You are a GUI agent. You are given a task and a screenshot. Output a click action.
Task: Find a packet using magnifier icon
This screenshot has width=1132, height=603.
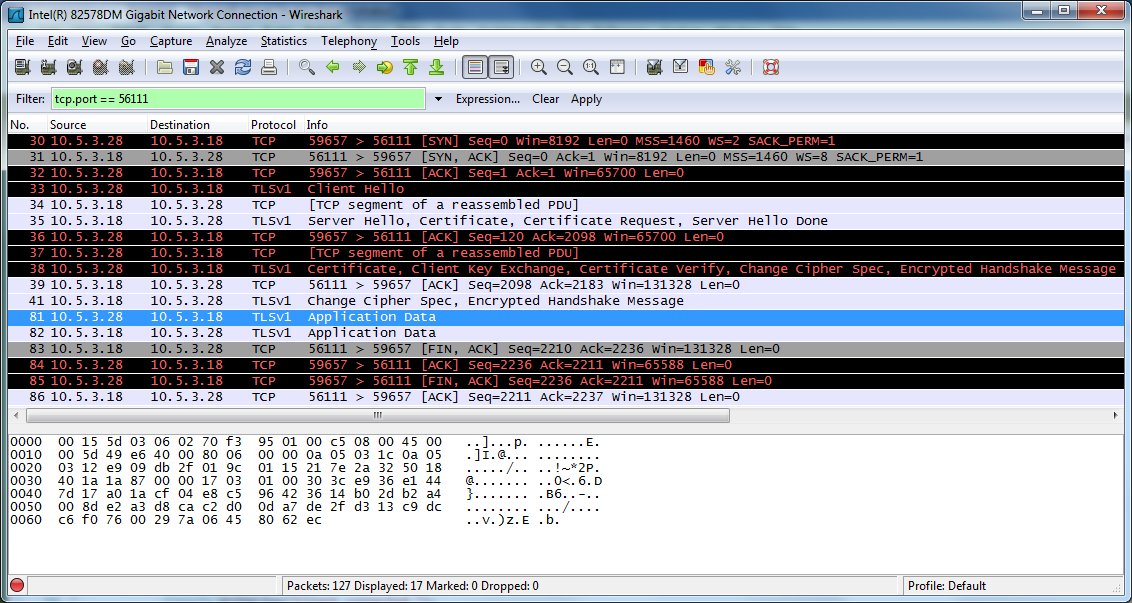[307, 67]
